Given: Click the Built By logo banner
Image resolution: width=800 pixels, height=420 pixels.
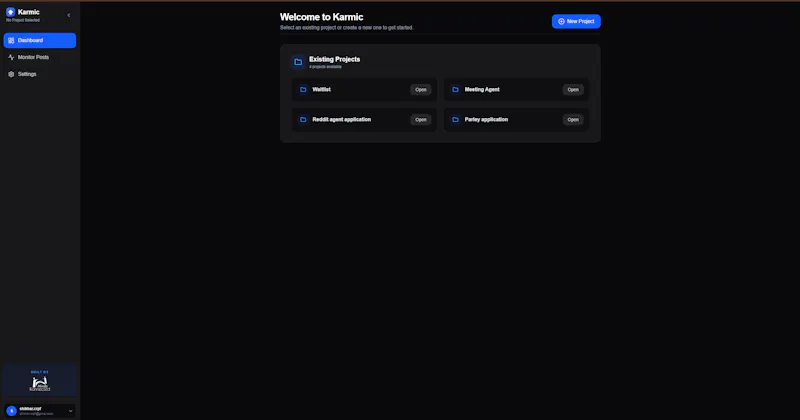Looking at the screenshot, I should tap(40, 381).
